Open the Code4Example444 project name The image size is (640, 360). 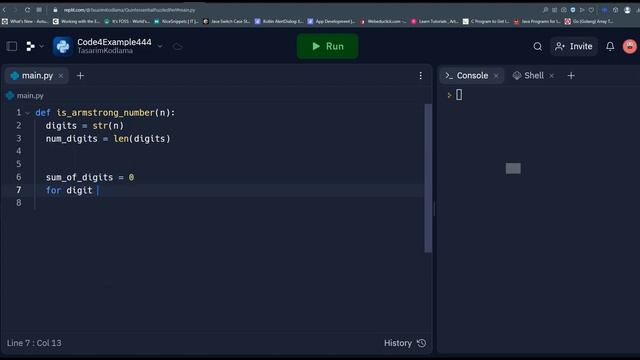[114, 42]
